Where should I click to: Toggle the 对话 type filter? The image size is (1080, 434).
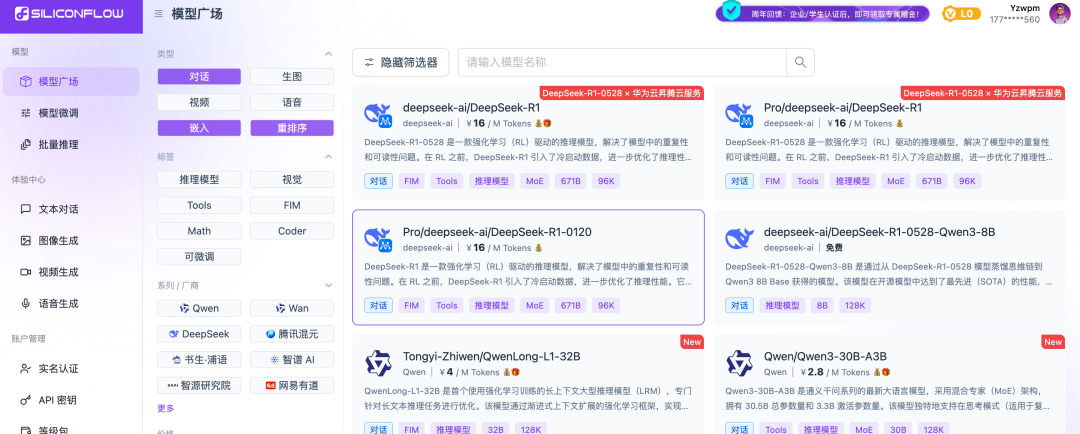click(199, 76)
